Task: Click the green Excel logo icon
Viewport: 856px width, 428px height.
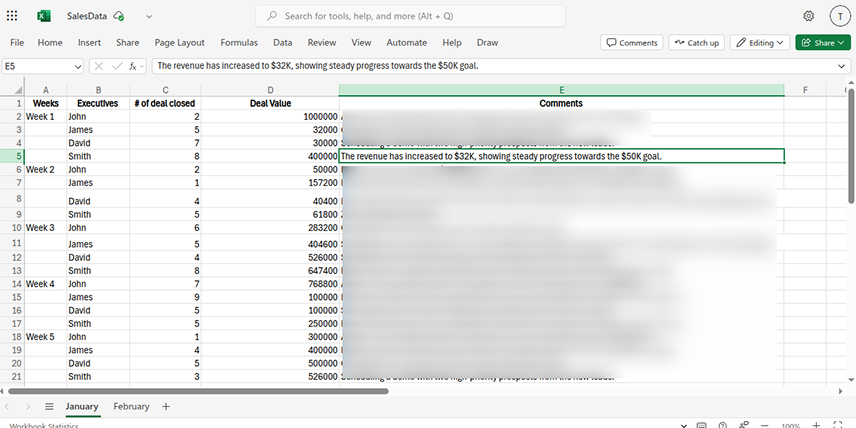Action: coord(44,16)
